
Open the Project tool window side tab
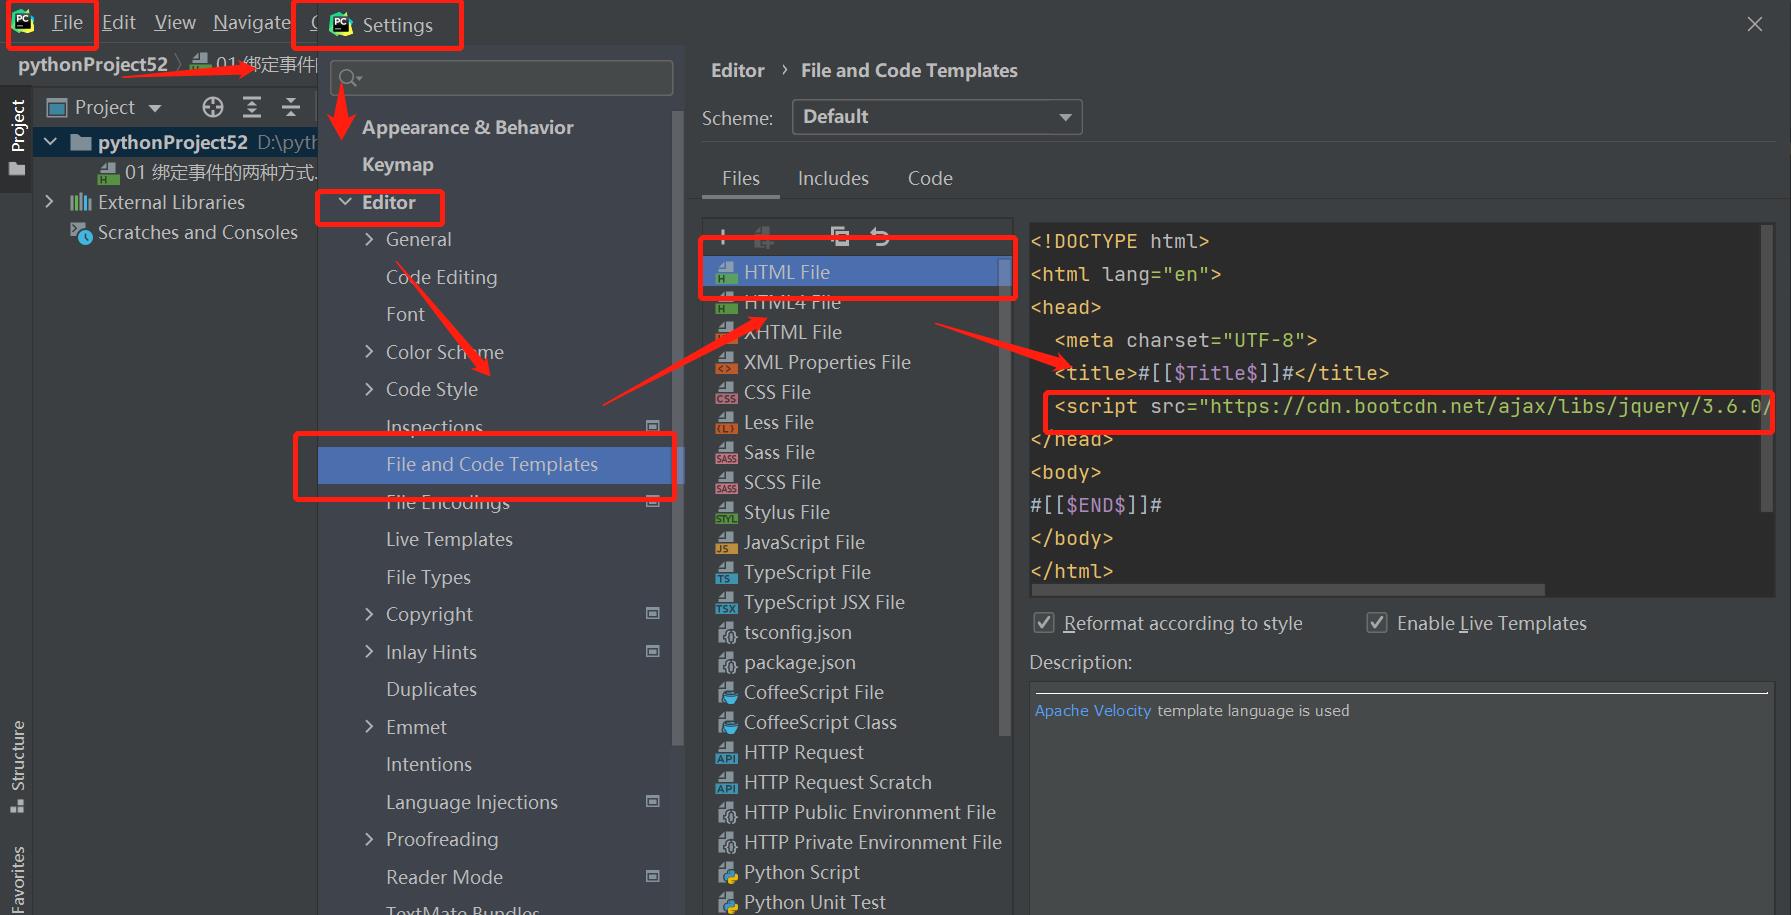tap(17, 137)
